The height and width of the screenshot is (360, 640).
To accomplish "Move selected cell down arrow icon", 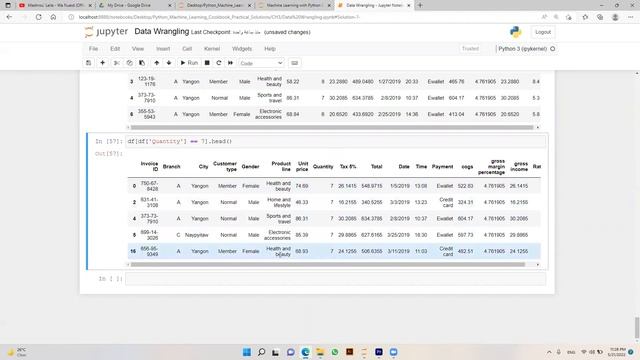I will tap(169, 63).
